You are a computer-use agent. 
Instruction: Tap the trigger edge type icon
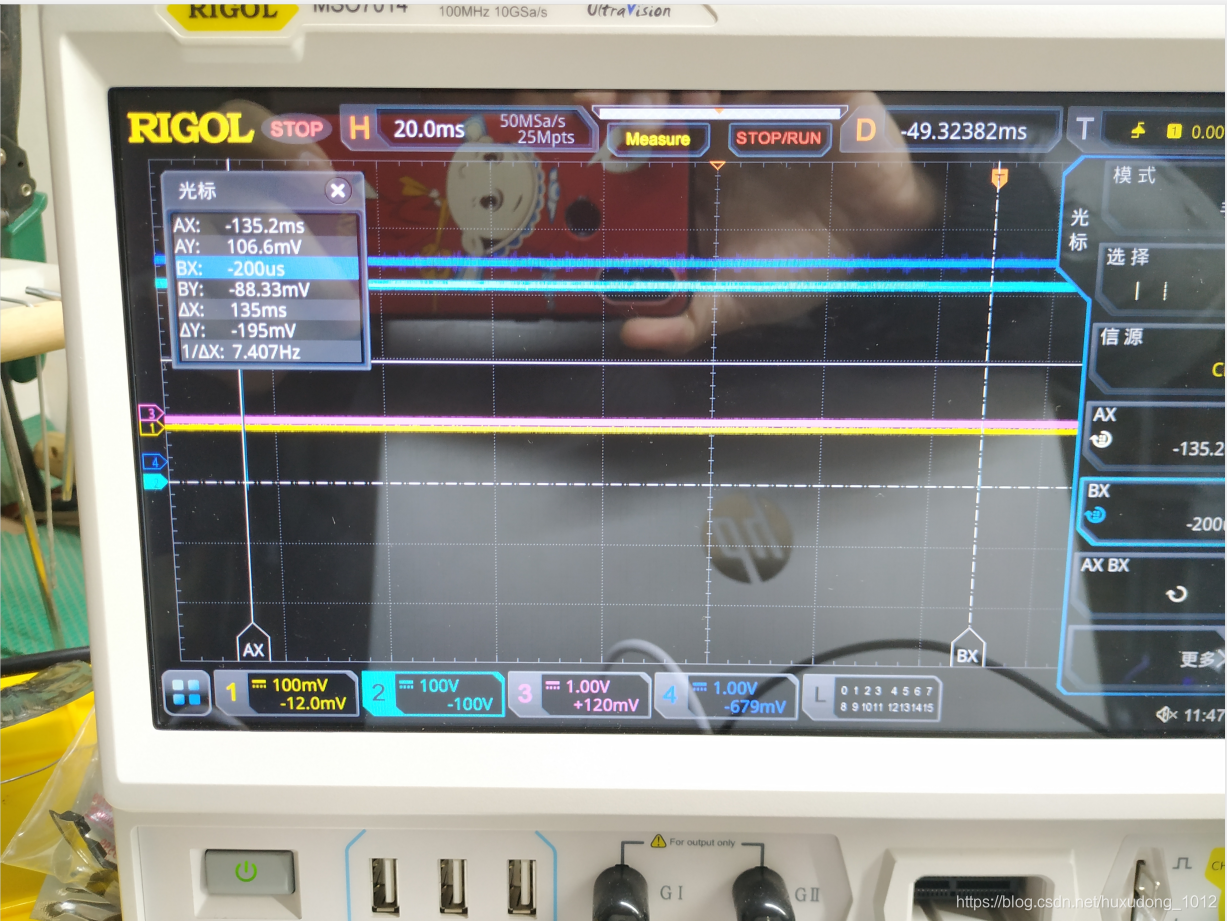coord(1139,131)
